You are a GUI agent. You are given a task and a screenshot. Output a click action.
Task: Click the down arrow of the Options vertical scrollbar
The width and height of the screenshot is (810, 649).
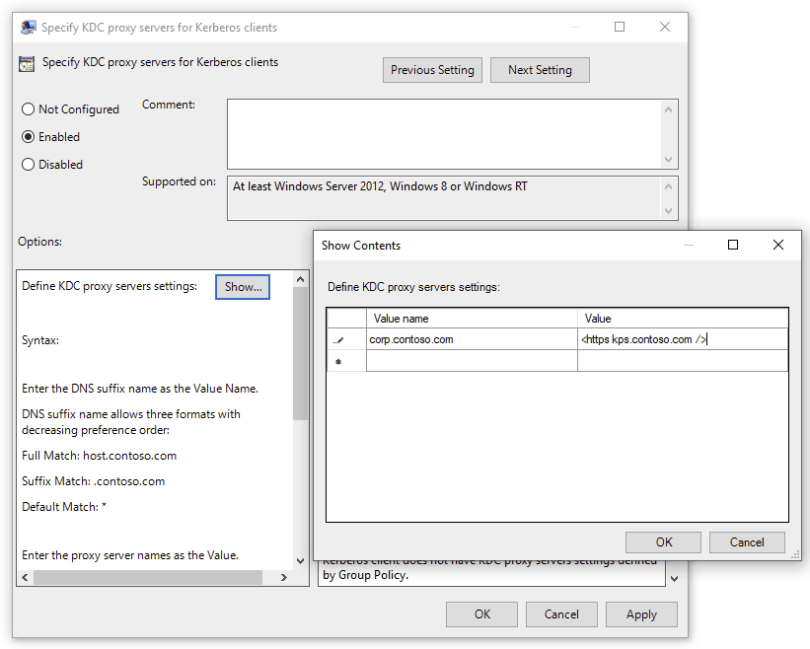pyautogui.click(x=301, y=561)
